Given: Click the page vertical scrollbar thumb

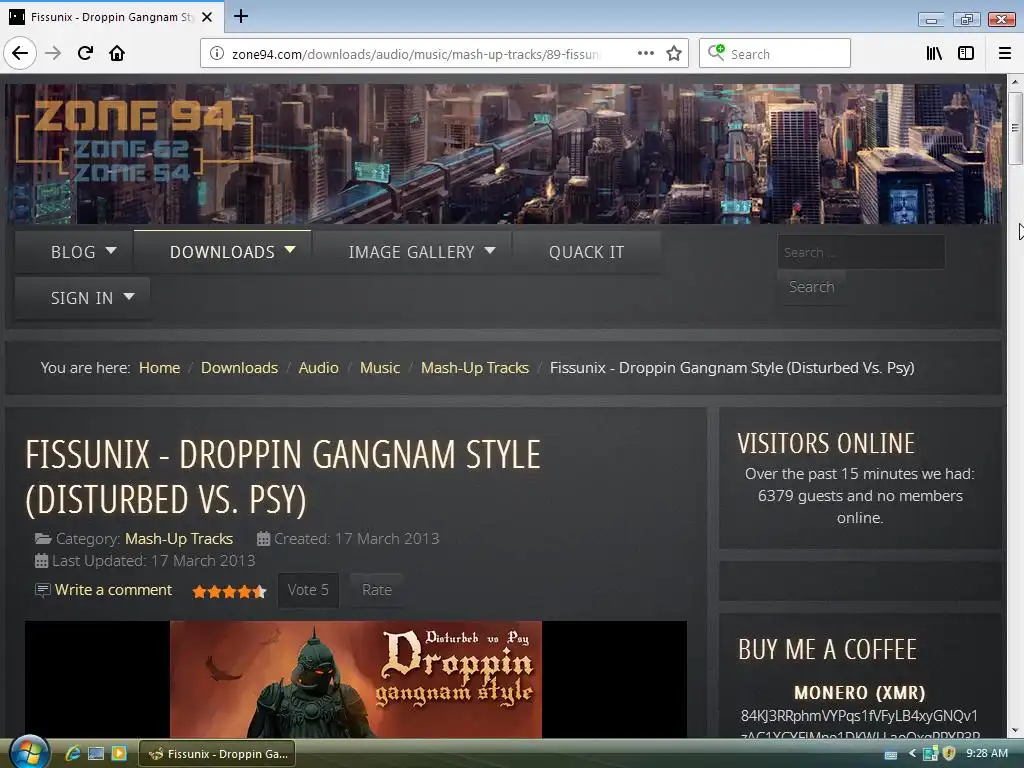Looking at the screenshot, I should [x=1015, y=128].
